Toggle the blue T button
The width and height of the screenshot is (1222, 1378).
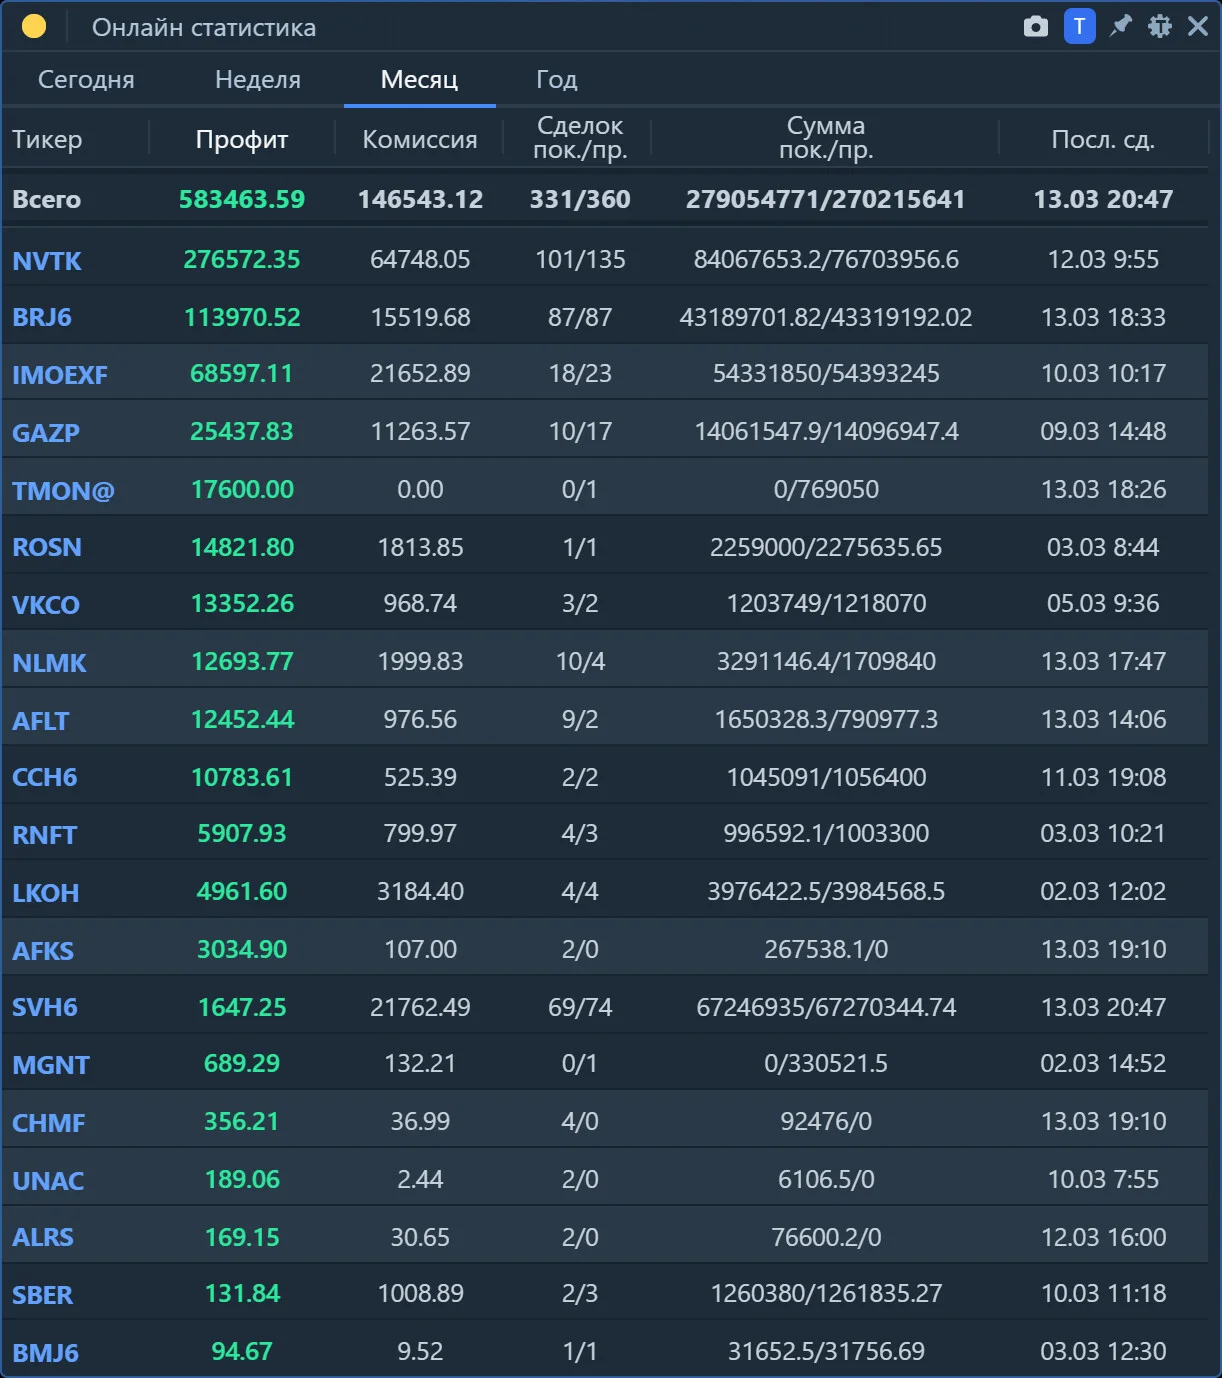1079,26
